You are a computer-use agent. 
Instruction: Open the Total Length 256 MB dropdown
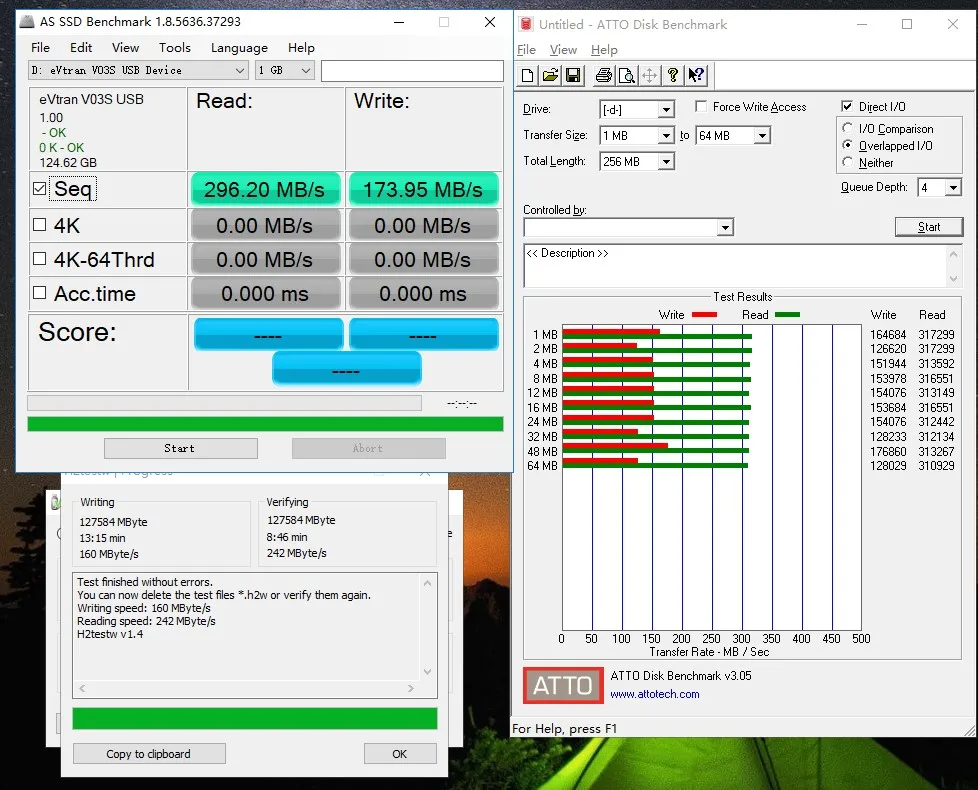(x=637, y=161)
